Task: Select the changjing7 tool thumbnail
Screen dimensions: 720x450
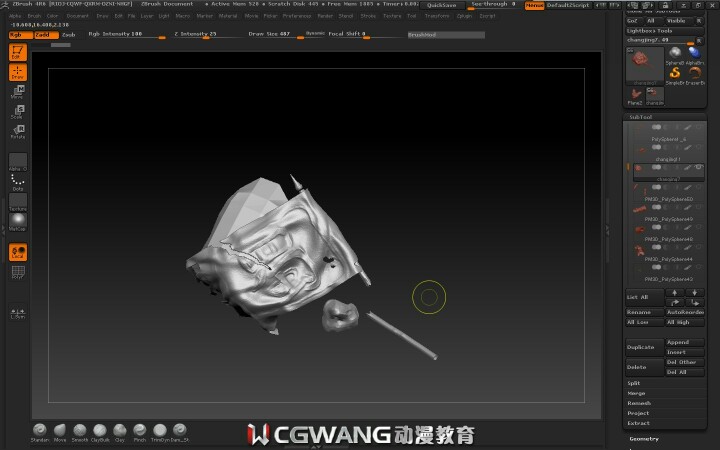Action: (645, 66)
